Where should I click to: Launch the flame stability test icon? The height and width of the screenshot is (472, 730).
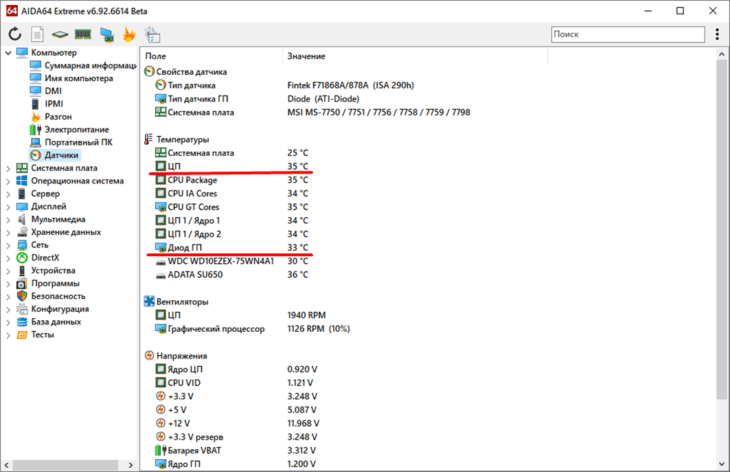point(129,34)
